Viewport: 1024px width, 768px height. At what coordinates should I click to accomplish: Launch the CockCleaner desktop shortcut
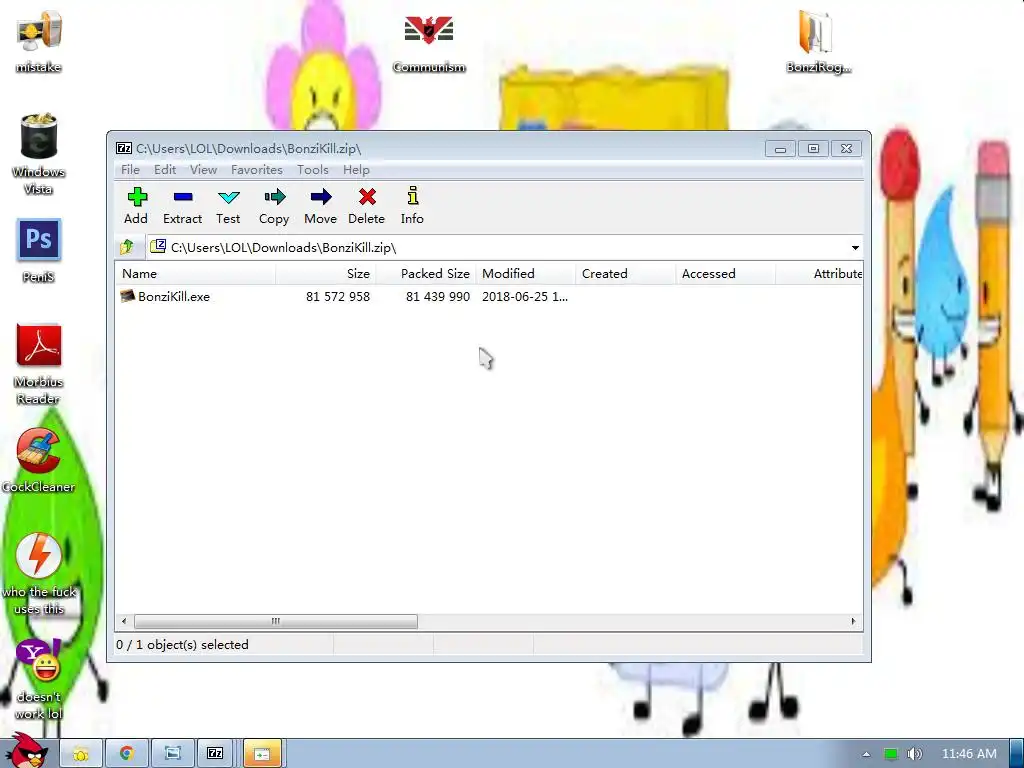[39, 460]
